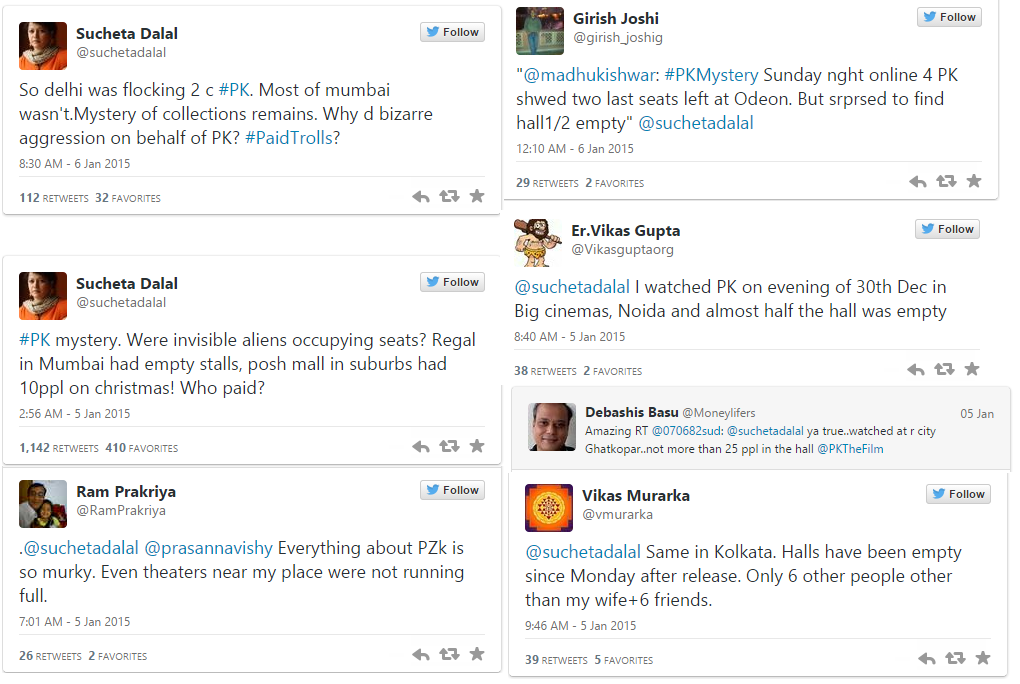The width and height of the screenshot is (1020, 684).
Task: Follow Girish Joshi
Action: click(x=949, y=17)
